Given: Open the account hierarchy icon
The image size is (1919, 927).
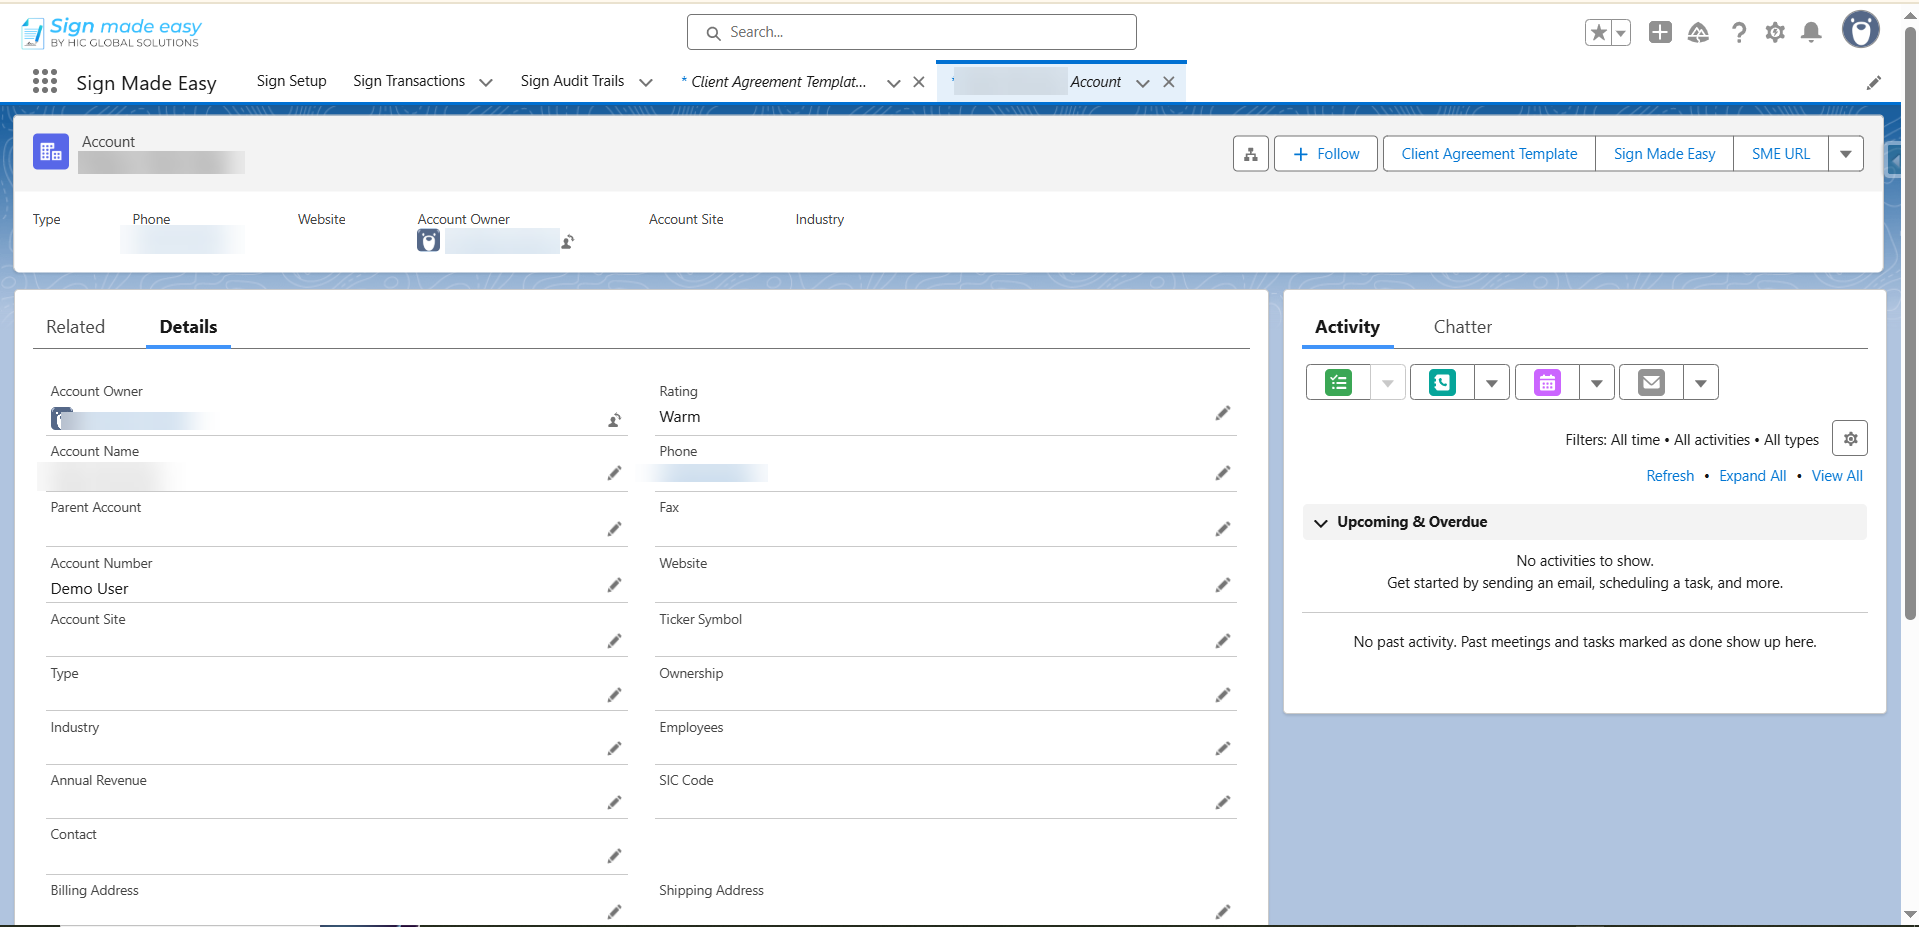Looking at the screenshot, I should coord(1250,154).
